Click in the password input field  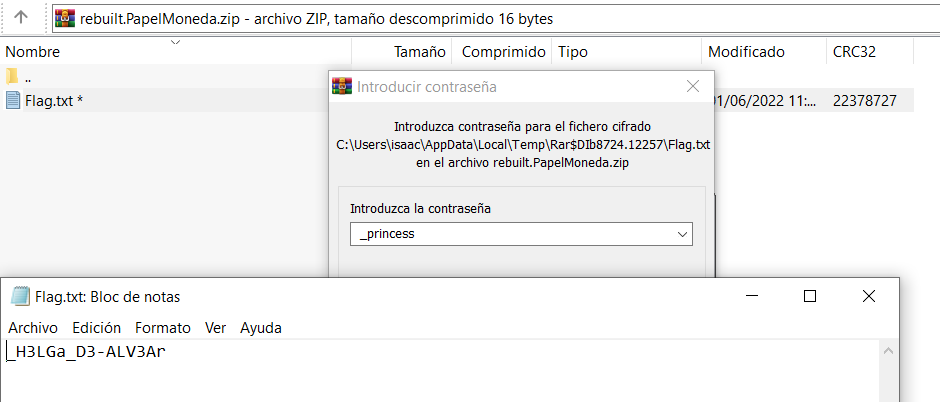pyautogui.click(x=510, y=234)
